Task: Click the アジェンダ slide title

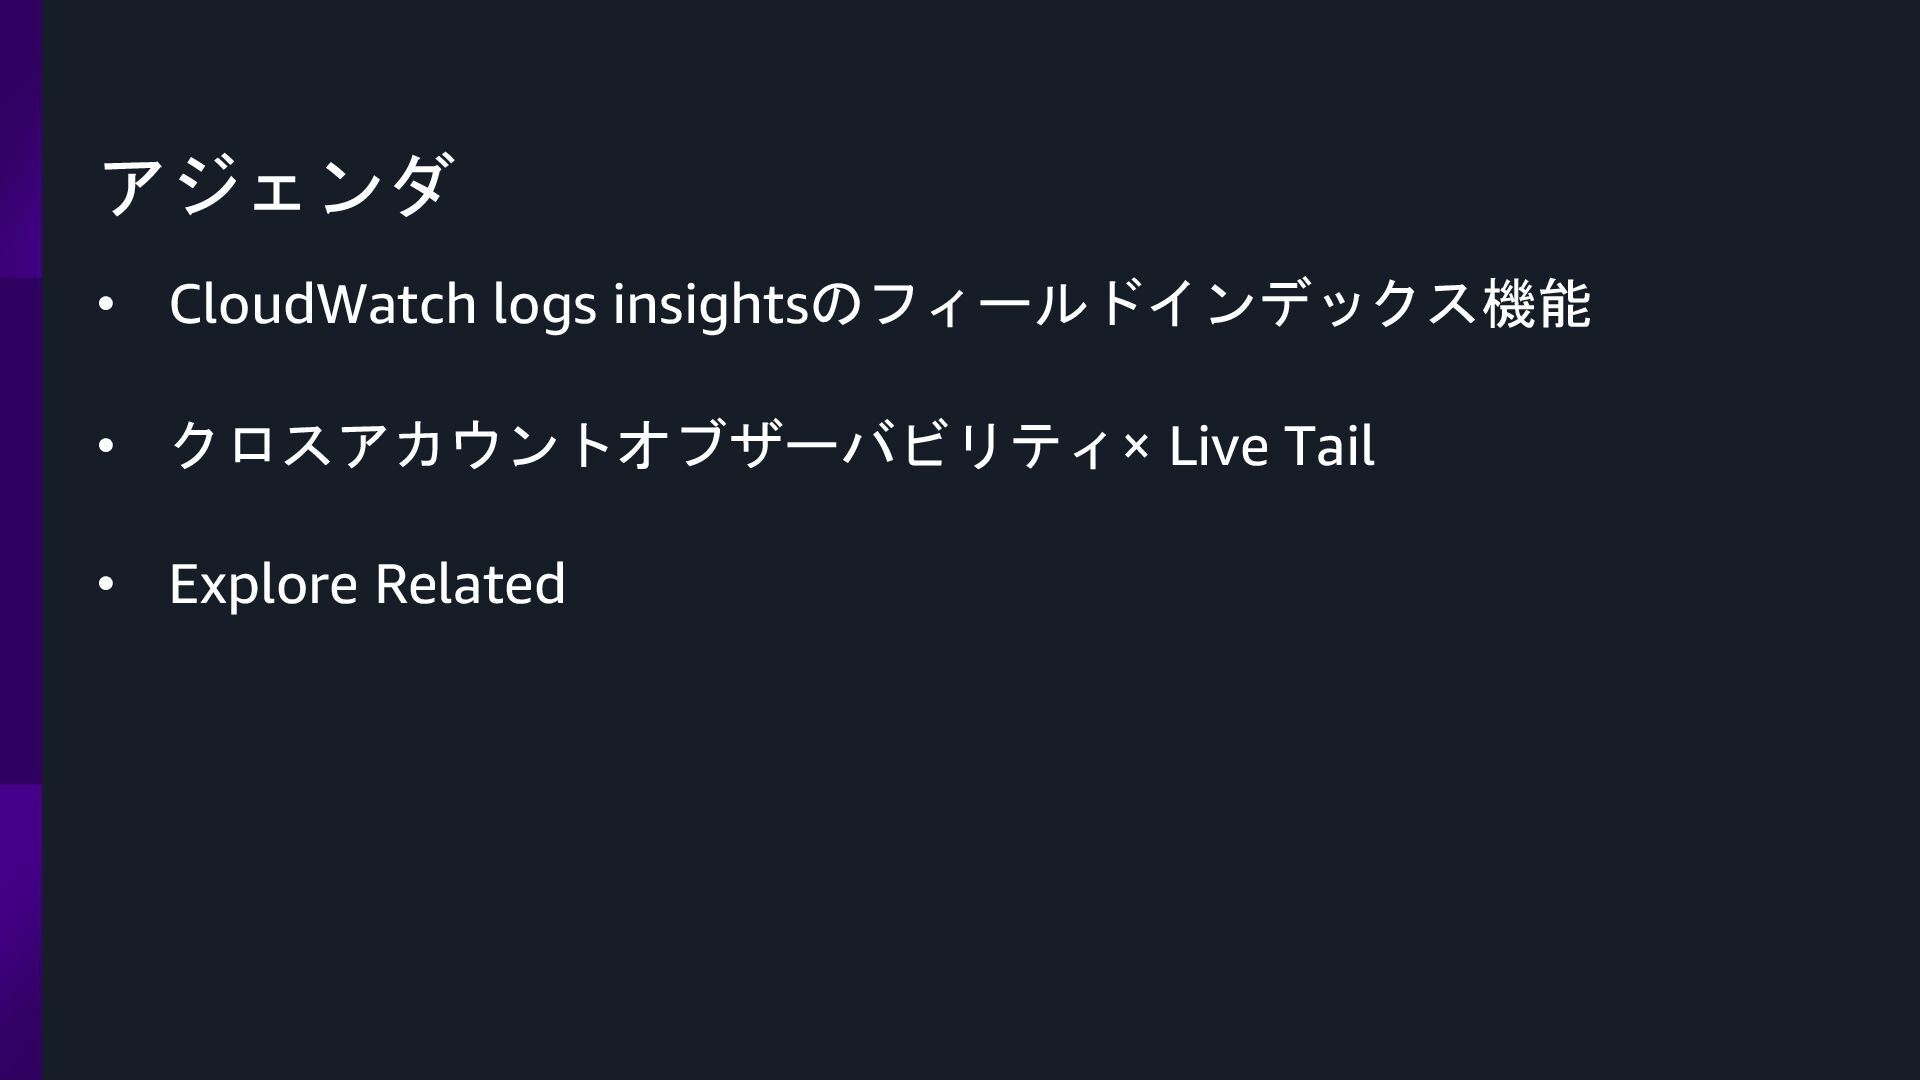Action: point(277,187)
